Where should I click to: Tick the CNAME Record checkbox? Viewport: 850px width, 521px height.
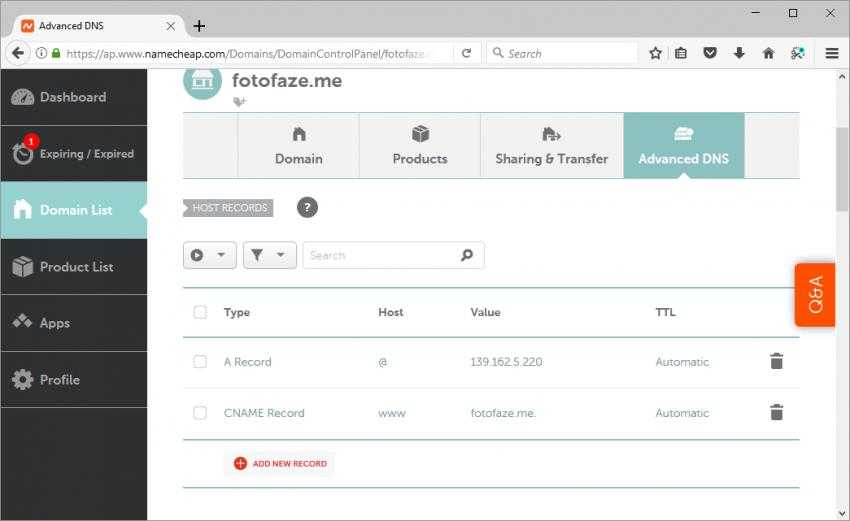(200, 413)
